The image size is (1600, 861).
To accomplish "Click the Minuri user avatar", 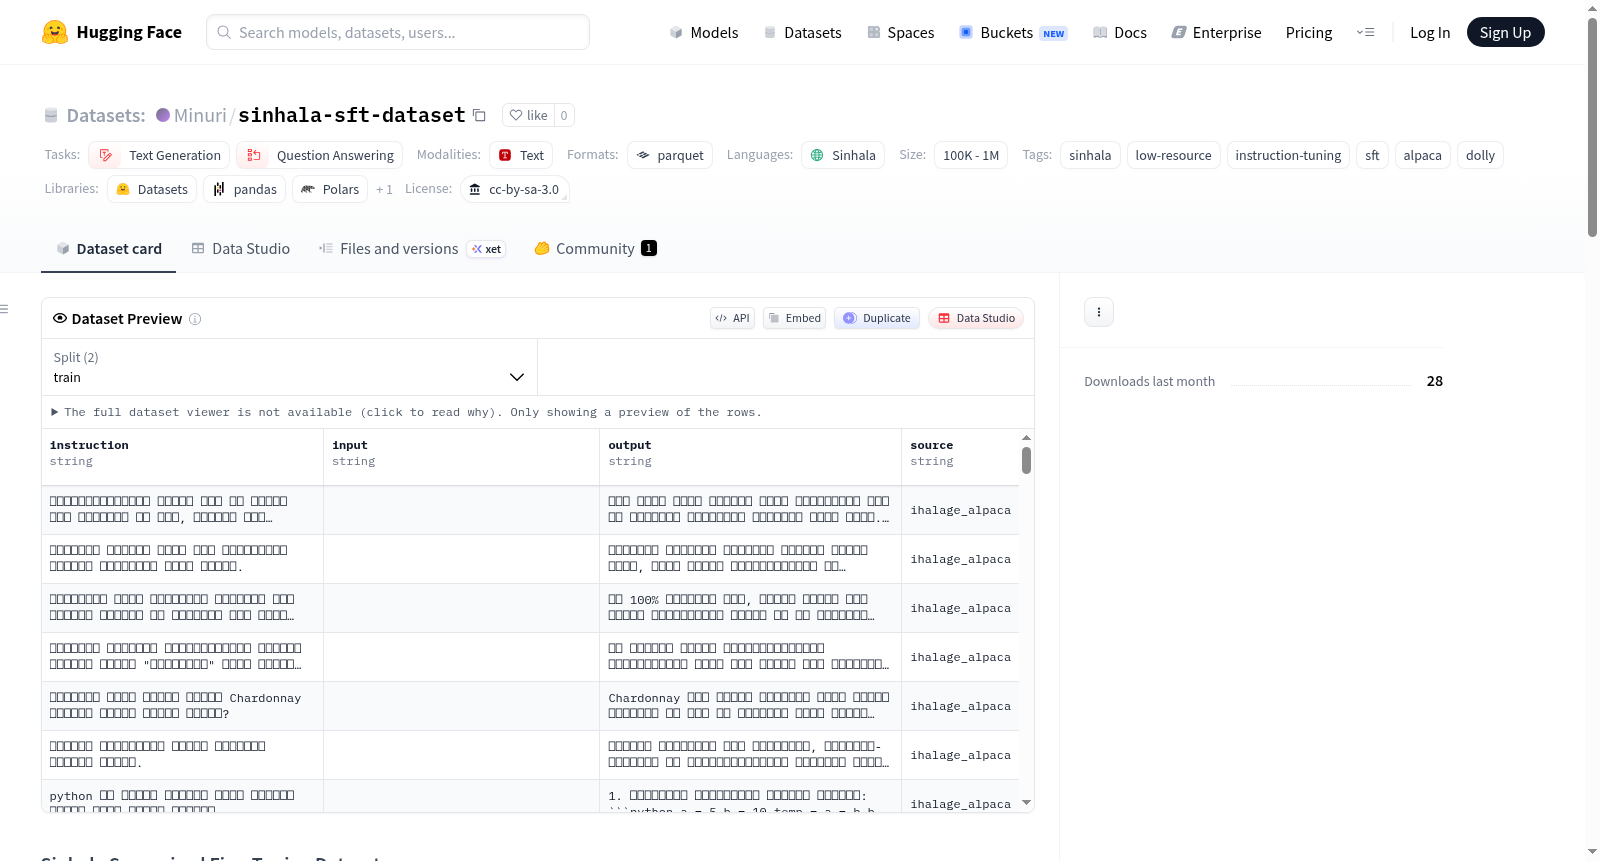I will tap(163, 115).
